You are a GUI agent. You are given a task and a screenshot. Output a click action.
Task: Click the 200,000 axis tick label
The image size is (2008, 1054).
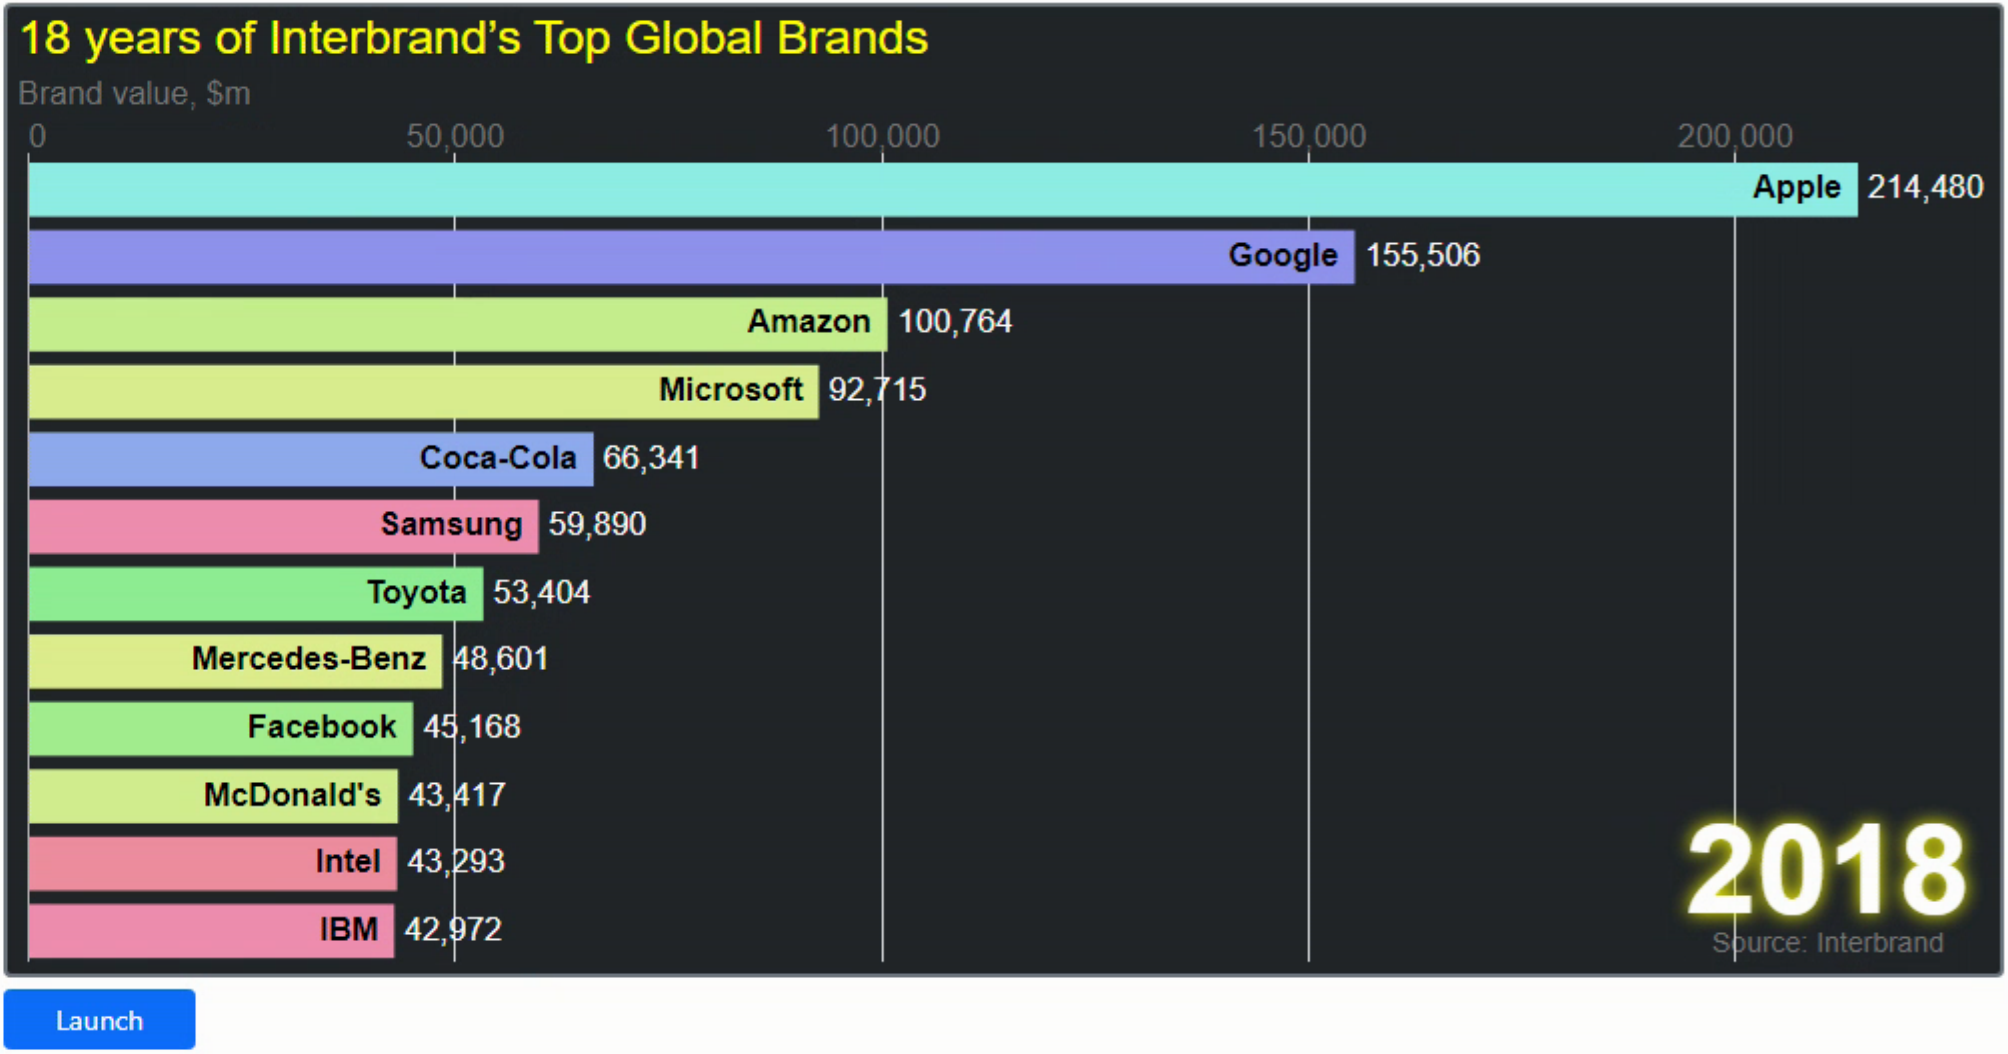(1735, 136)
